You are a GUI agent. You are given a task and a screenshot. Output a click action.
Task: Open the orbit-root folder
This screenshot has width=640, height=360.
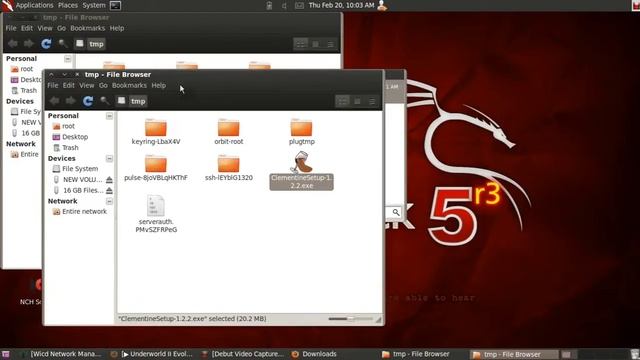tap(229, 132)
